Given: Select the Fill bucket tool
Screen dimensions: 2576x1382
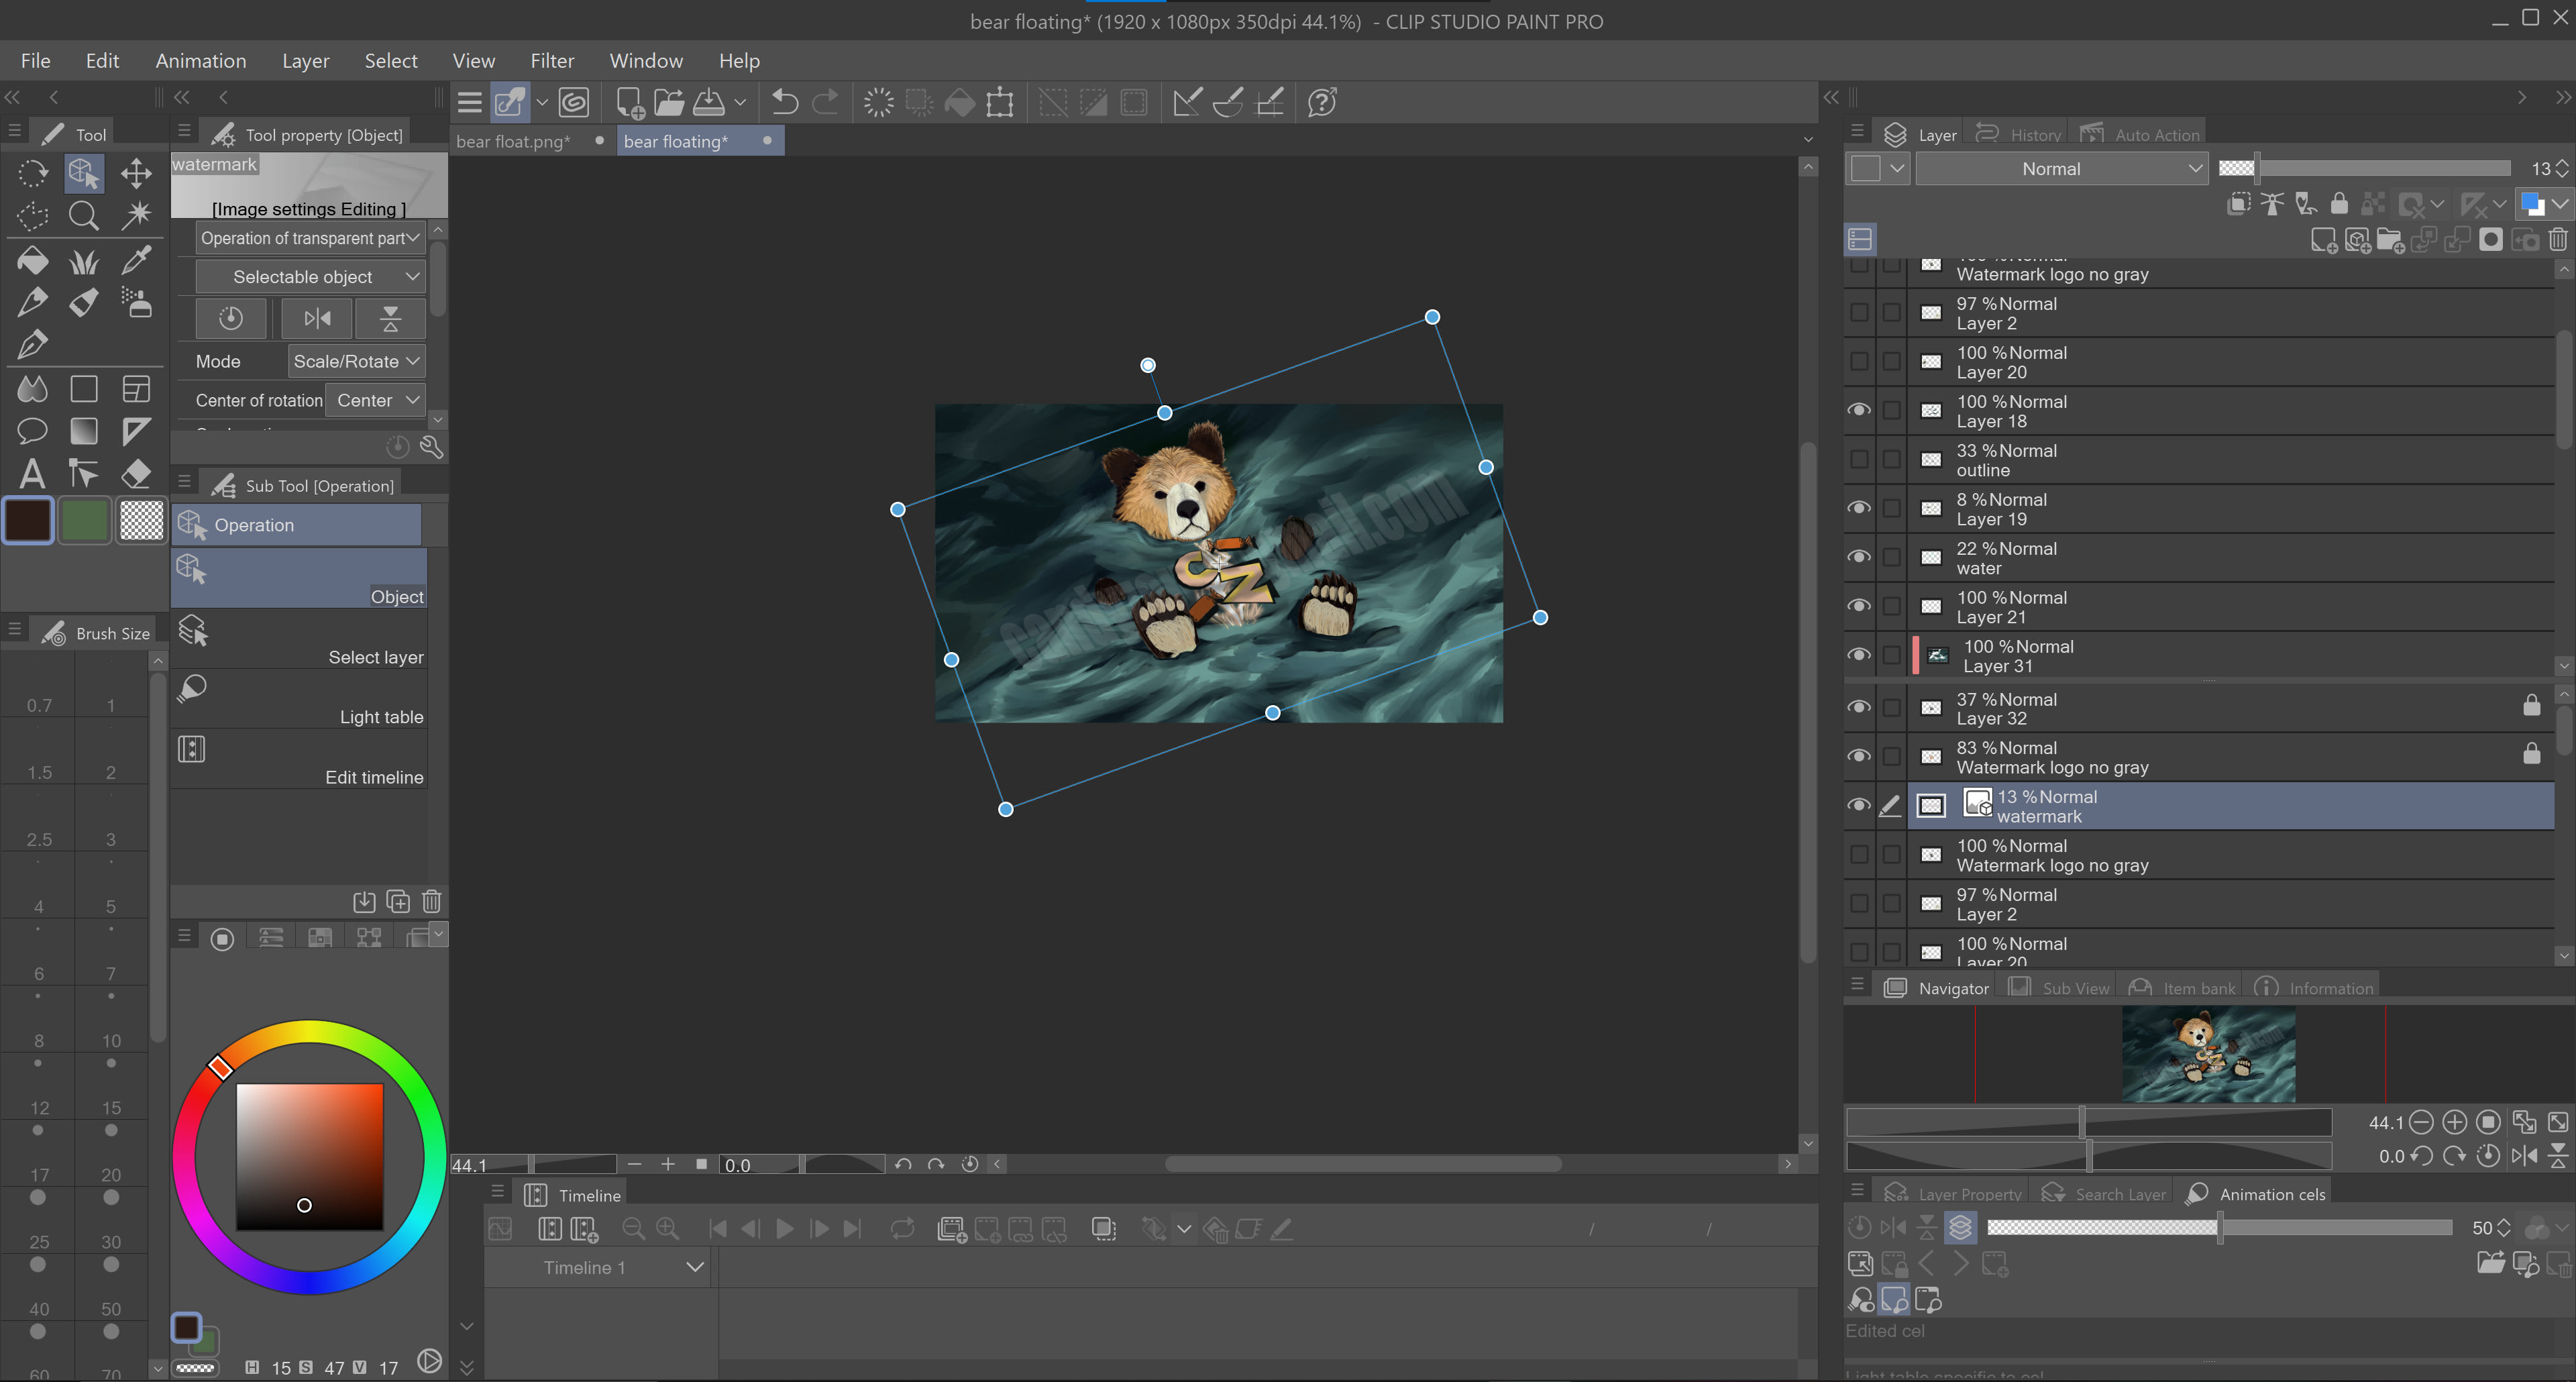Looking at the screenshot, I should [32, 260].
